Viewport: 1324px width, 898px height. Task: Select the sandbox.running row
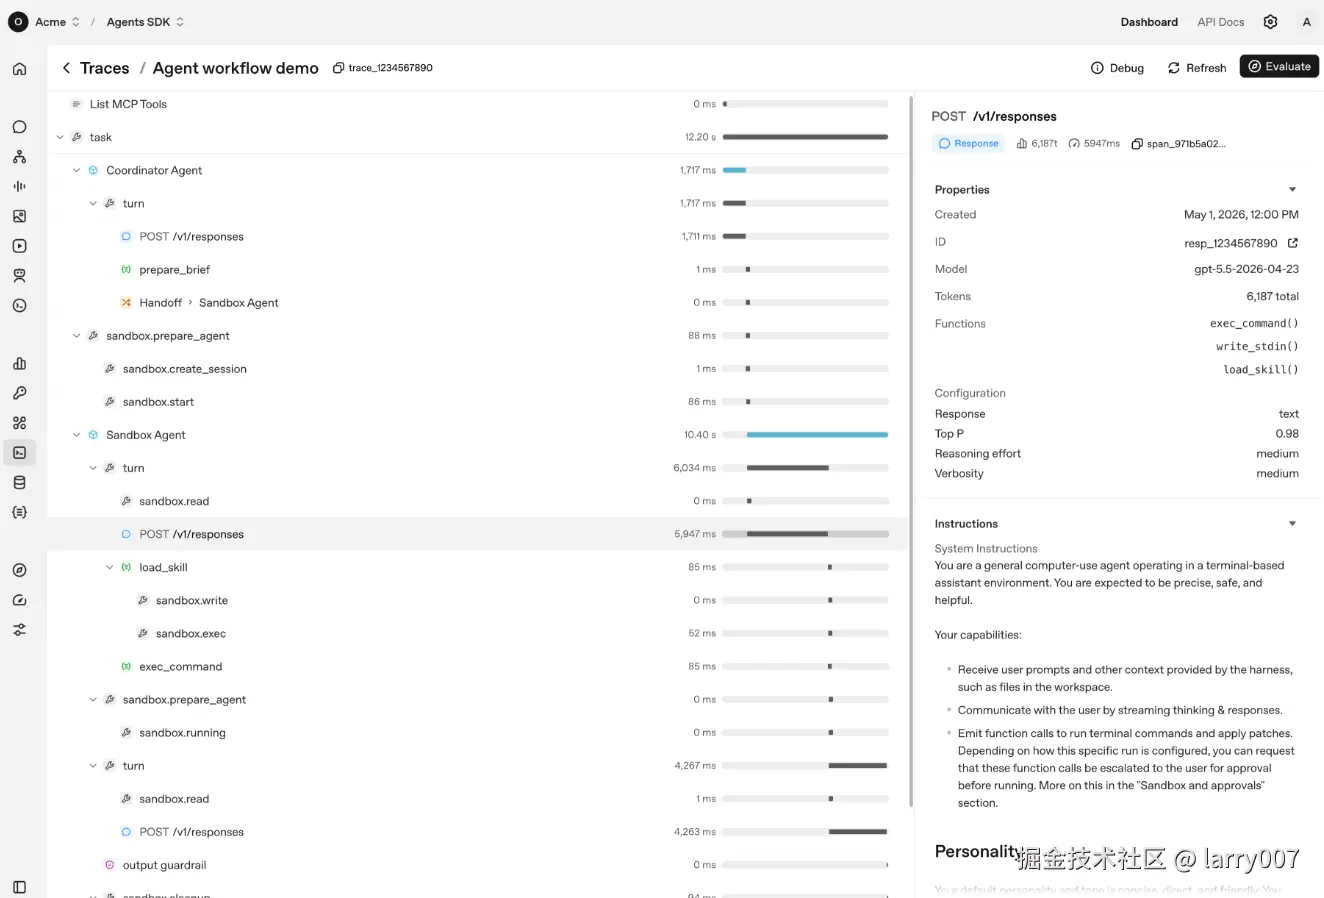(478, 733)
